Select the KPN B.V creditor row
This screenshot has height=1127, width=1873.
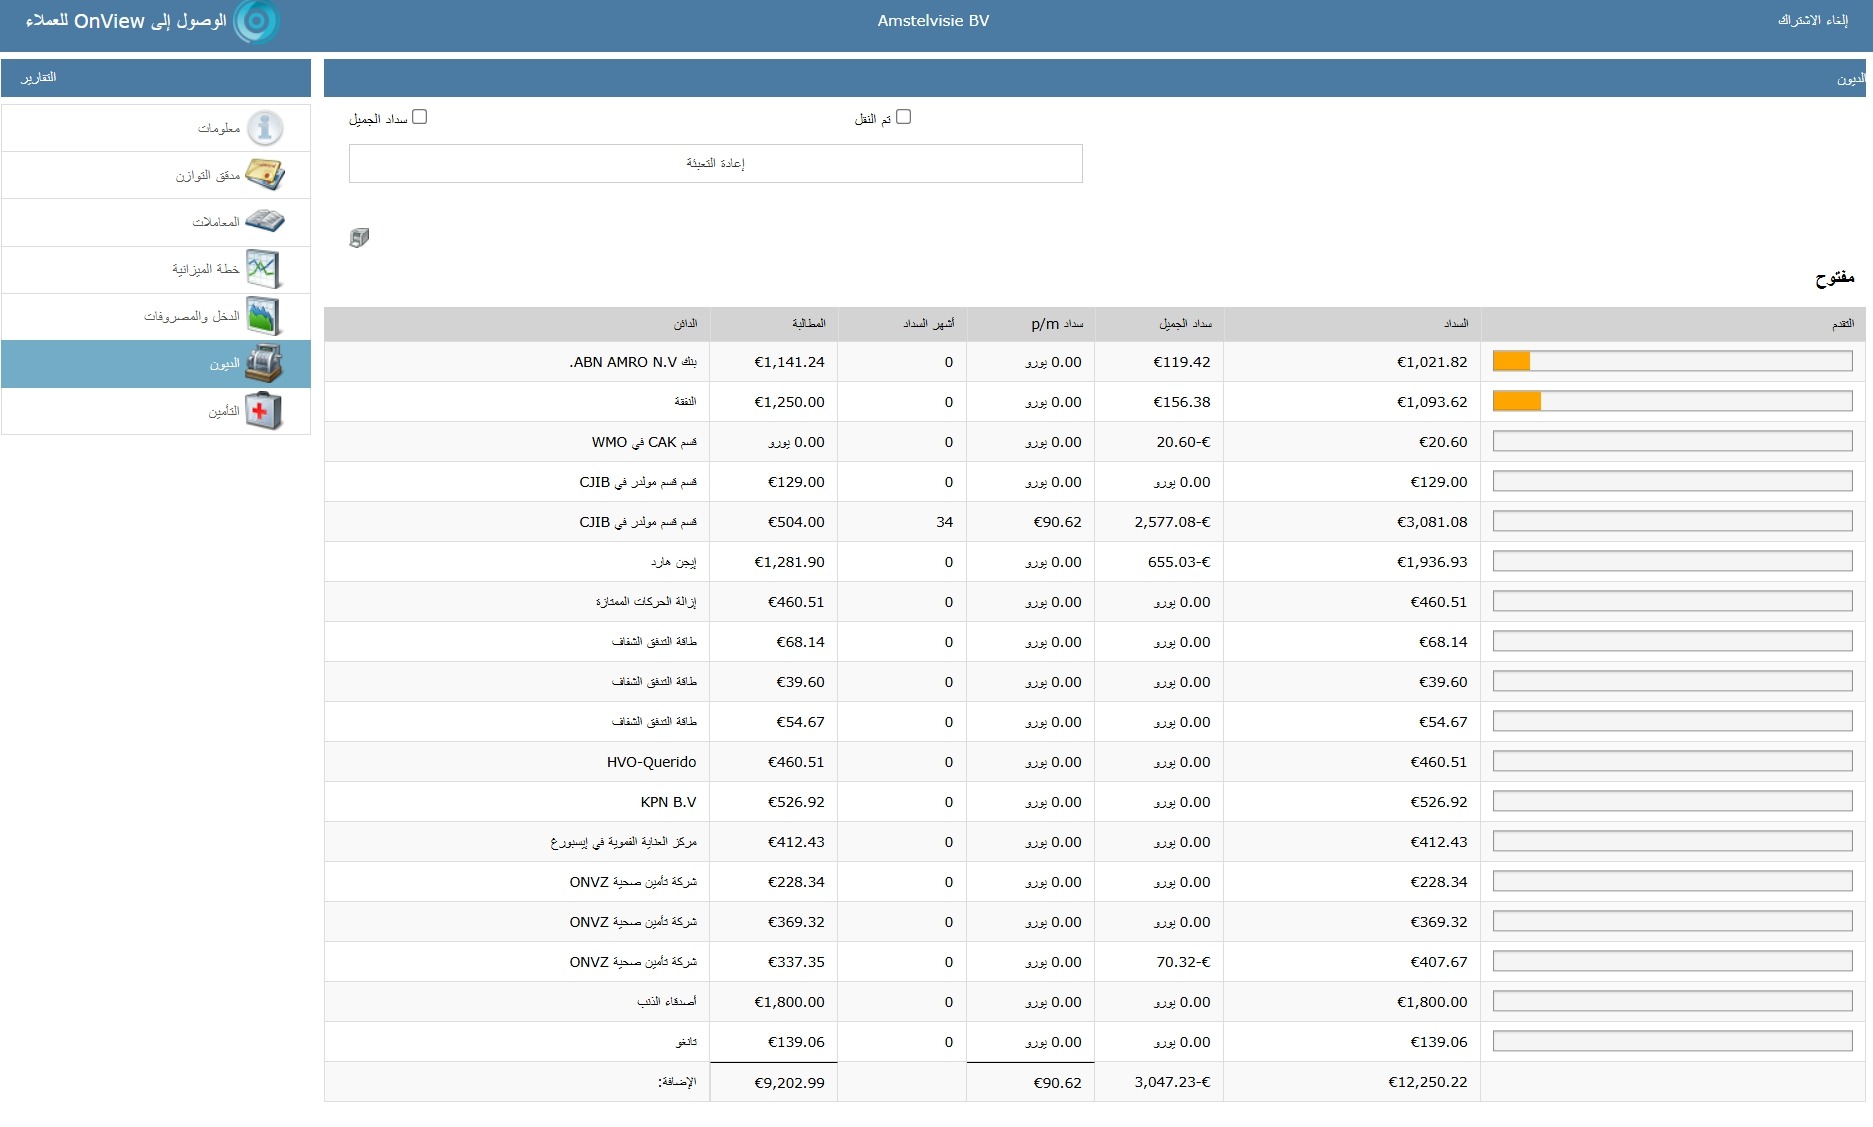click(668, 802)
